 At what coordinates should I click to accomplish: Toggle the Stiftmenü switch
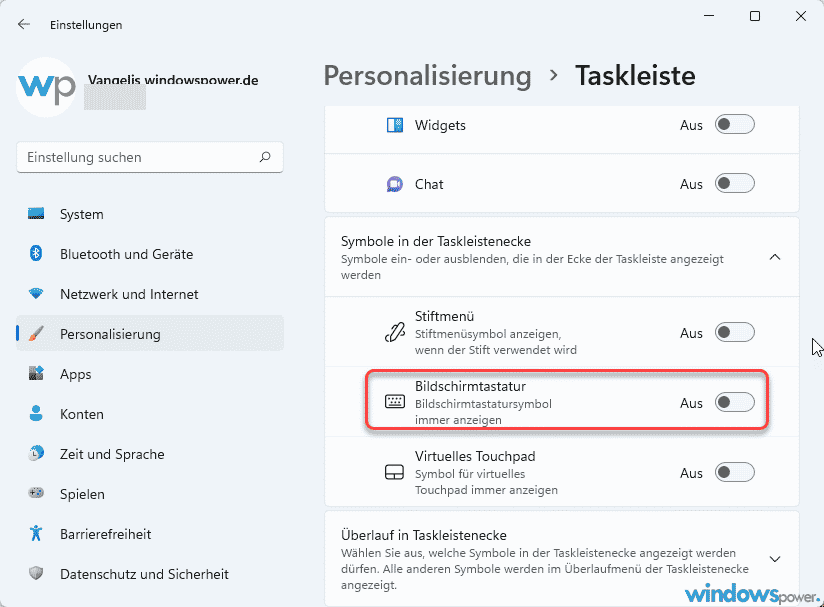(x=734, y=333)
